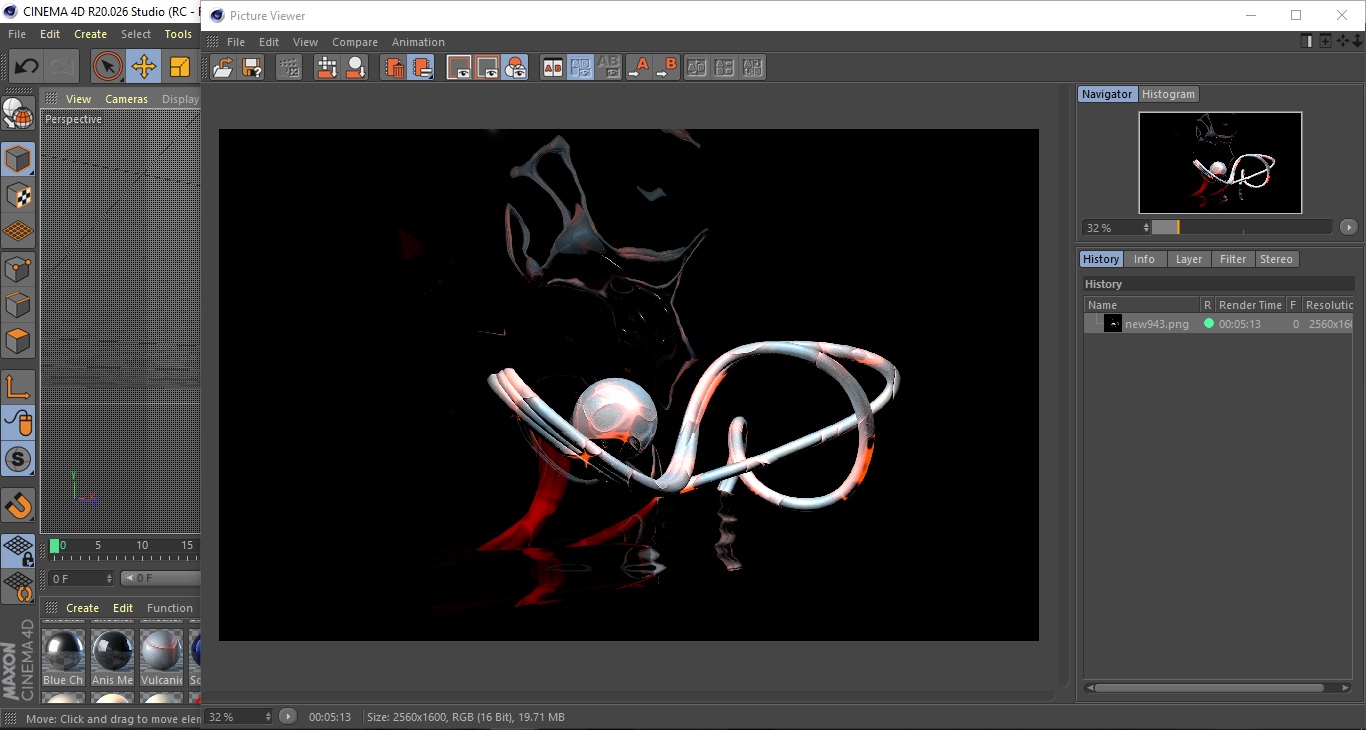This screenshot has height=730, width=1371.
Task: Toggle Model mode cube icon
Action: (x=17, y=159)
